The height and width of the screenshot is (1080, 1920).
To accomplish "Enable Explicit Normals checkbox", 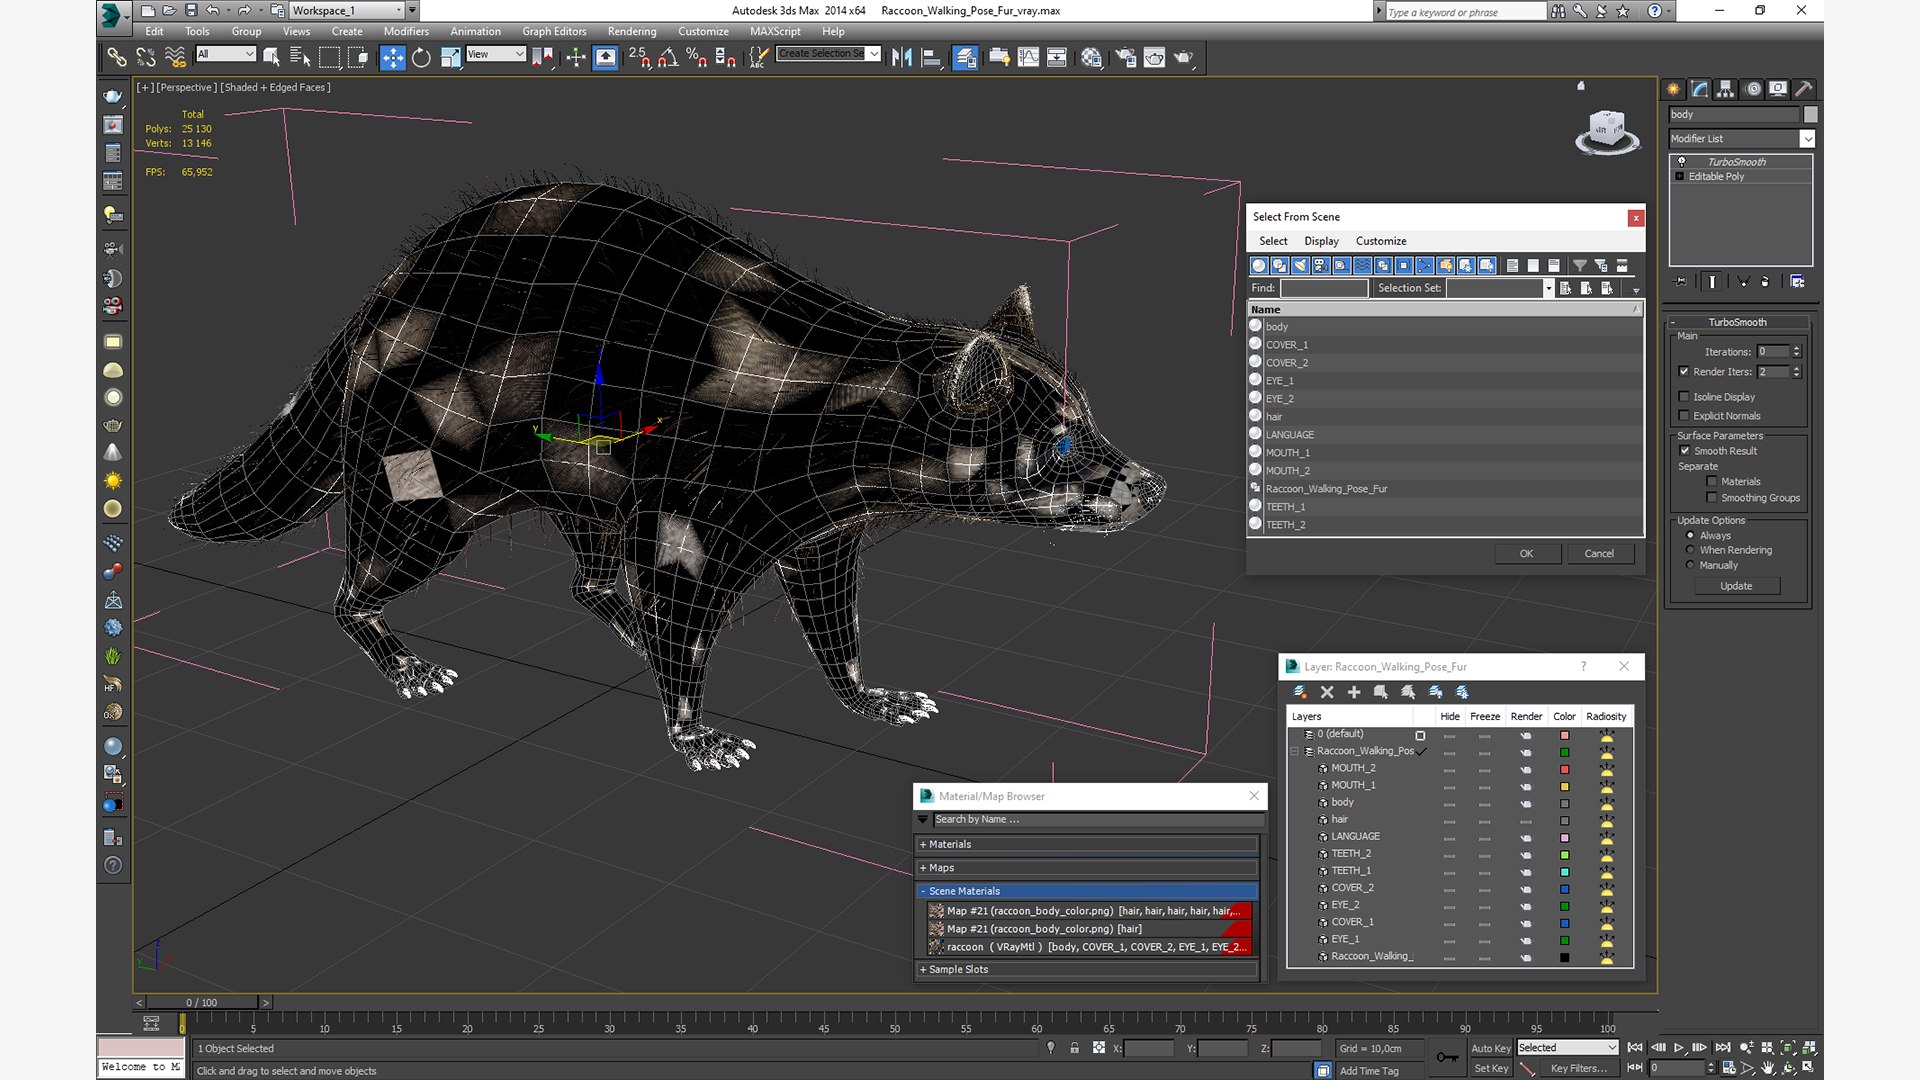I will tap(1684, 416).
